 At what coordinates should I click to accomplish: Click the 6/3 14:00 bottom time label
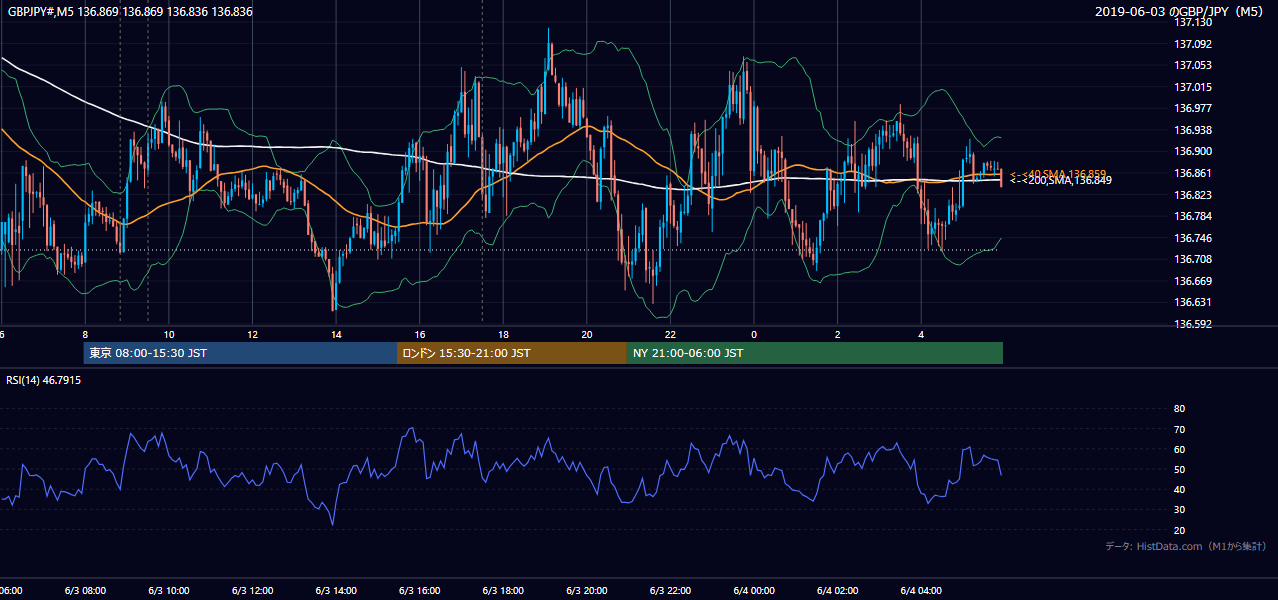[x=336, y=591]
